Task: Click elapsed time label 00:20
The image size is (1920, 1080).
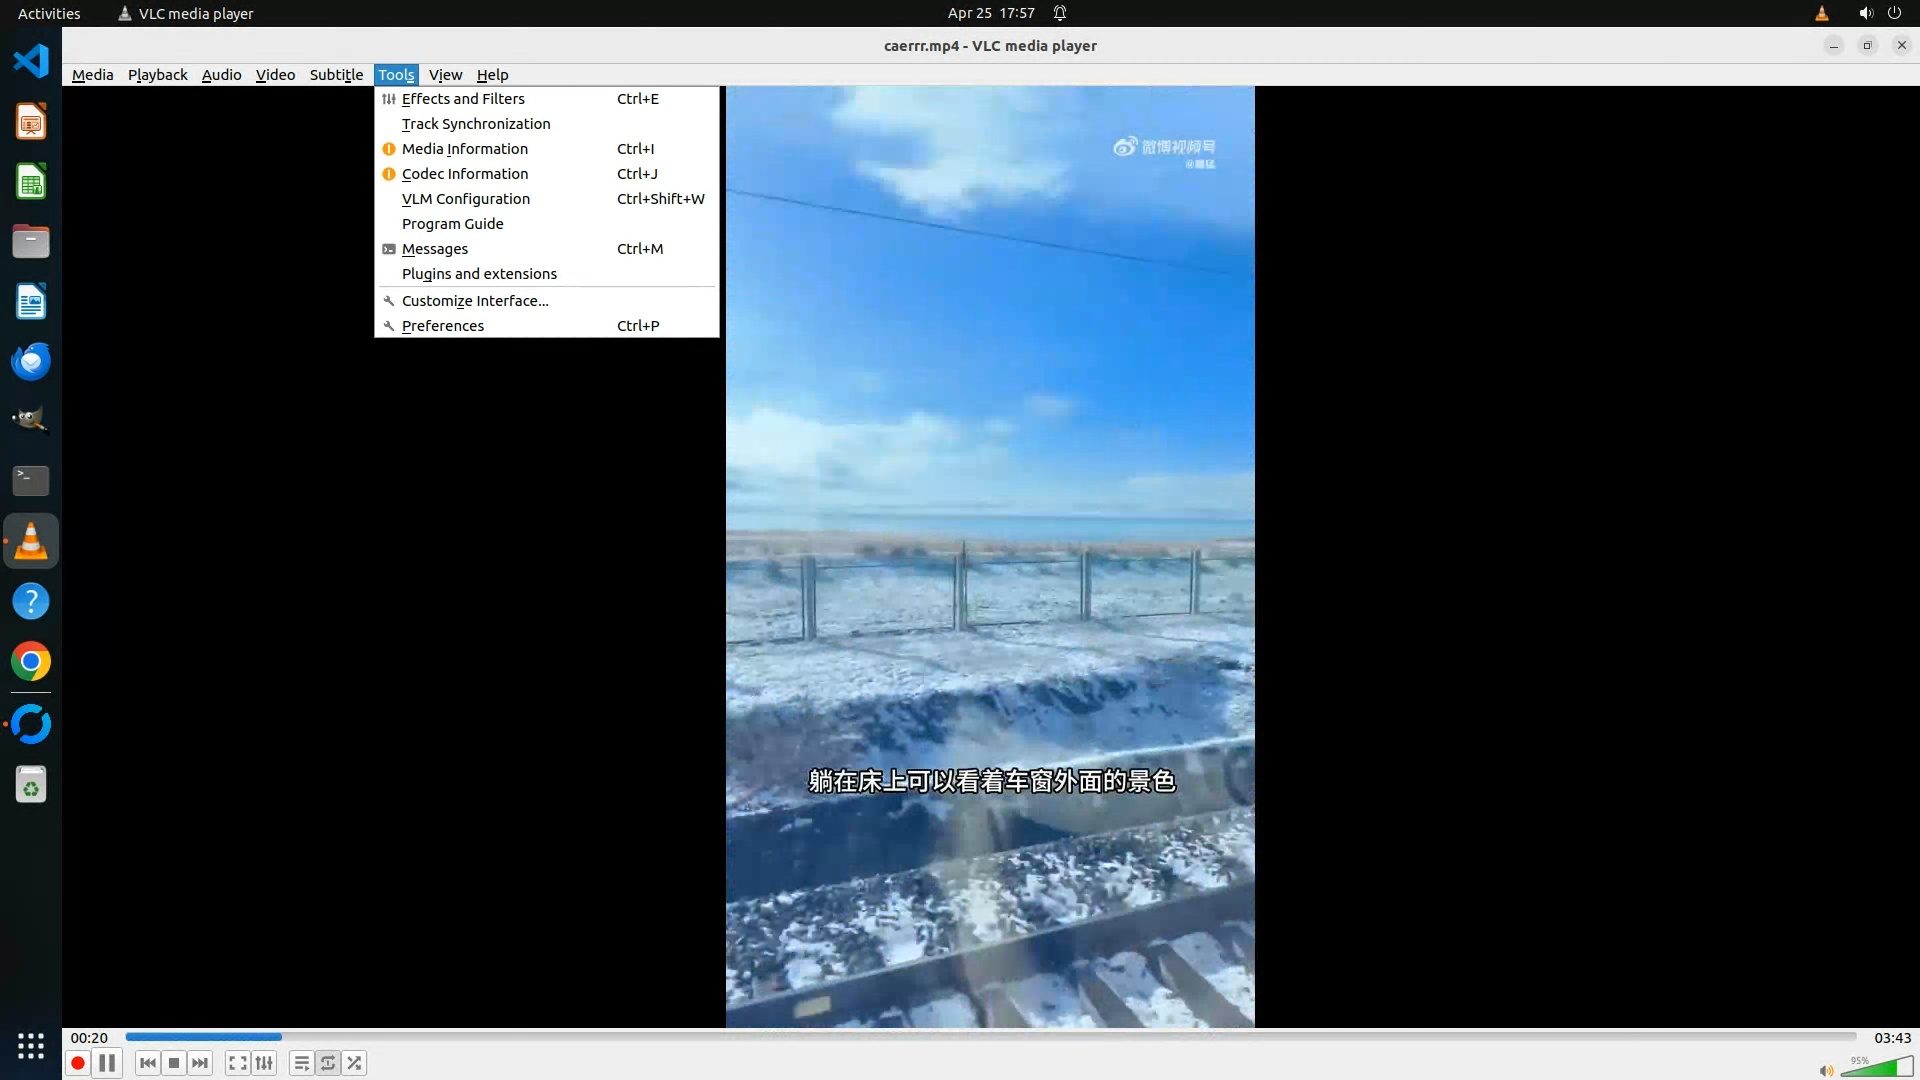Action: [x=89, y=1038]
